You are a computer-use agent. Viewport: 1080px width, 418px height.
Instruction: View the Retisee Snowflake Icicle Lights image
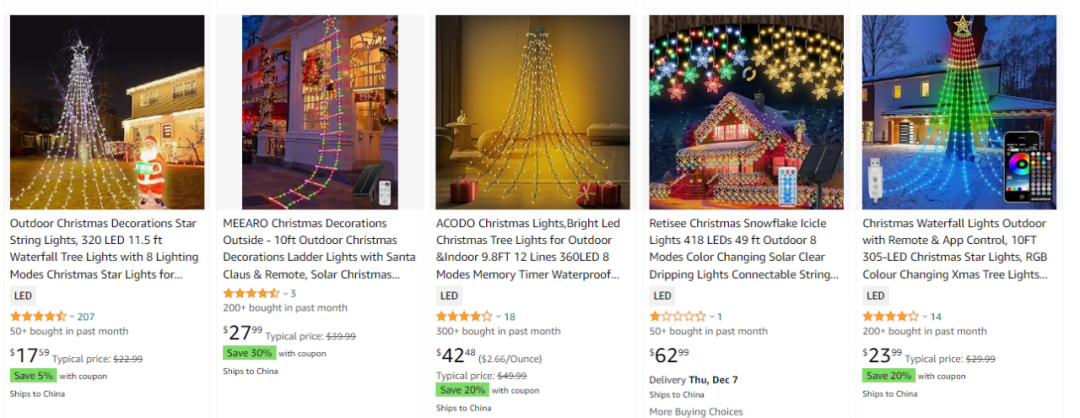[x=746, y=112]
